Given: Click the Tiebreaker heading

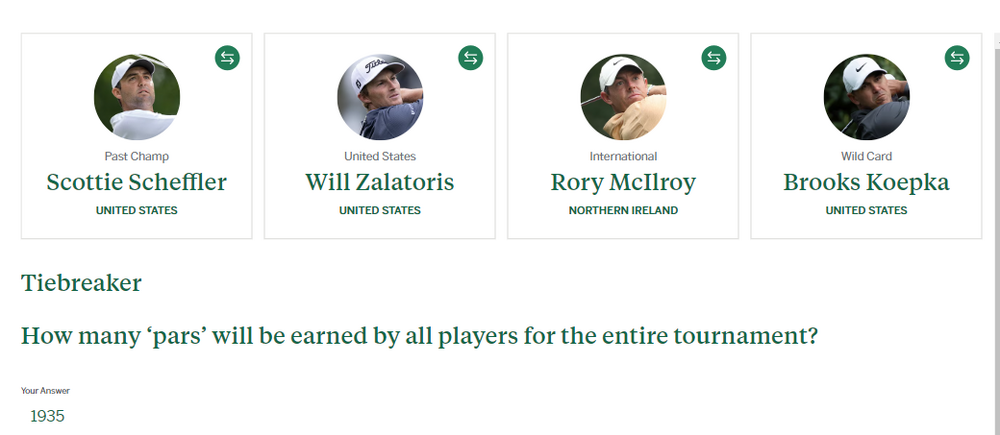Looking at the screenshot, I should pyautogui.click(x=81, y=283).
